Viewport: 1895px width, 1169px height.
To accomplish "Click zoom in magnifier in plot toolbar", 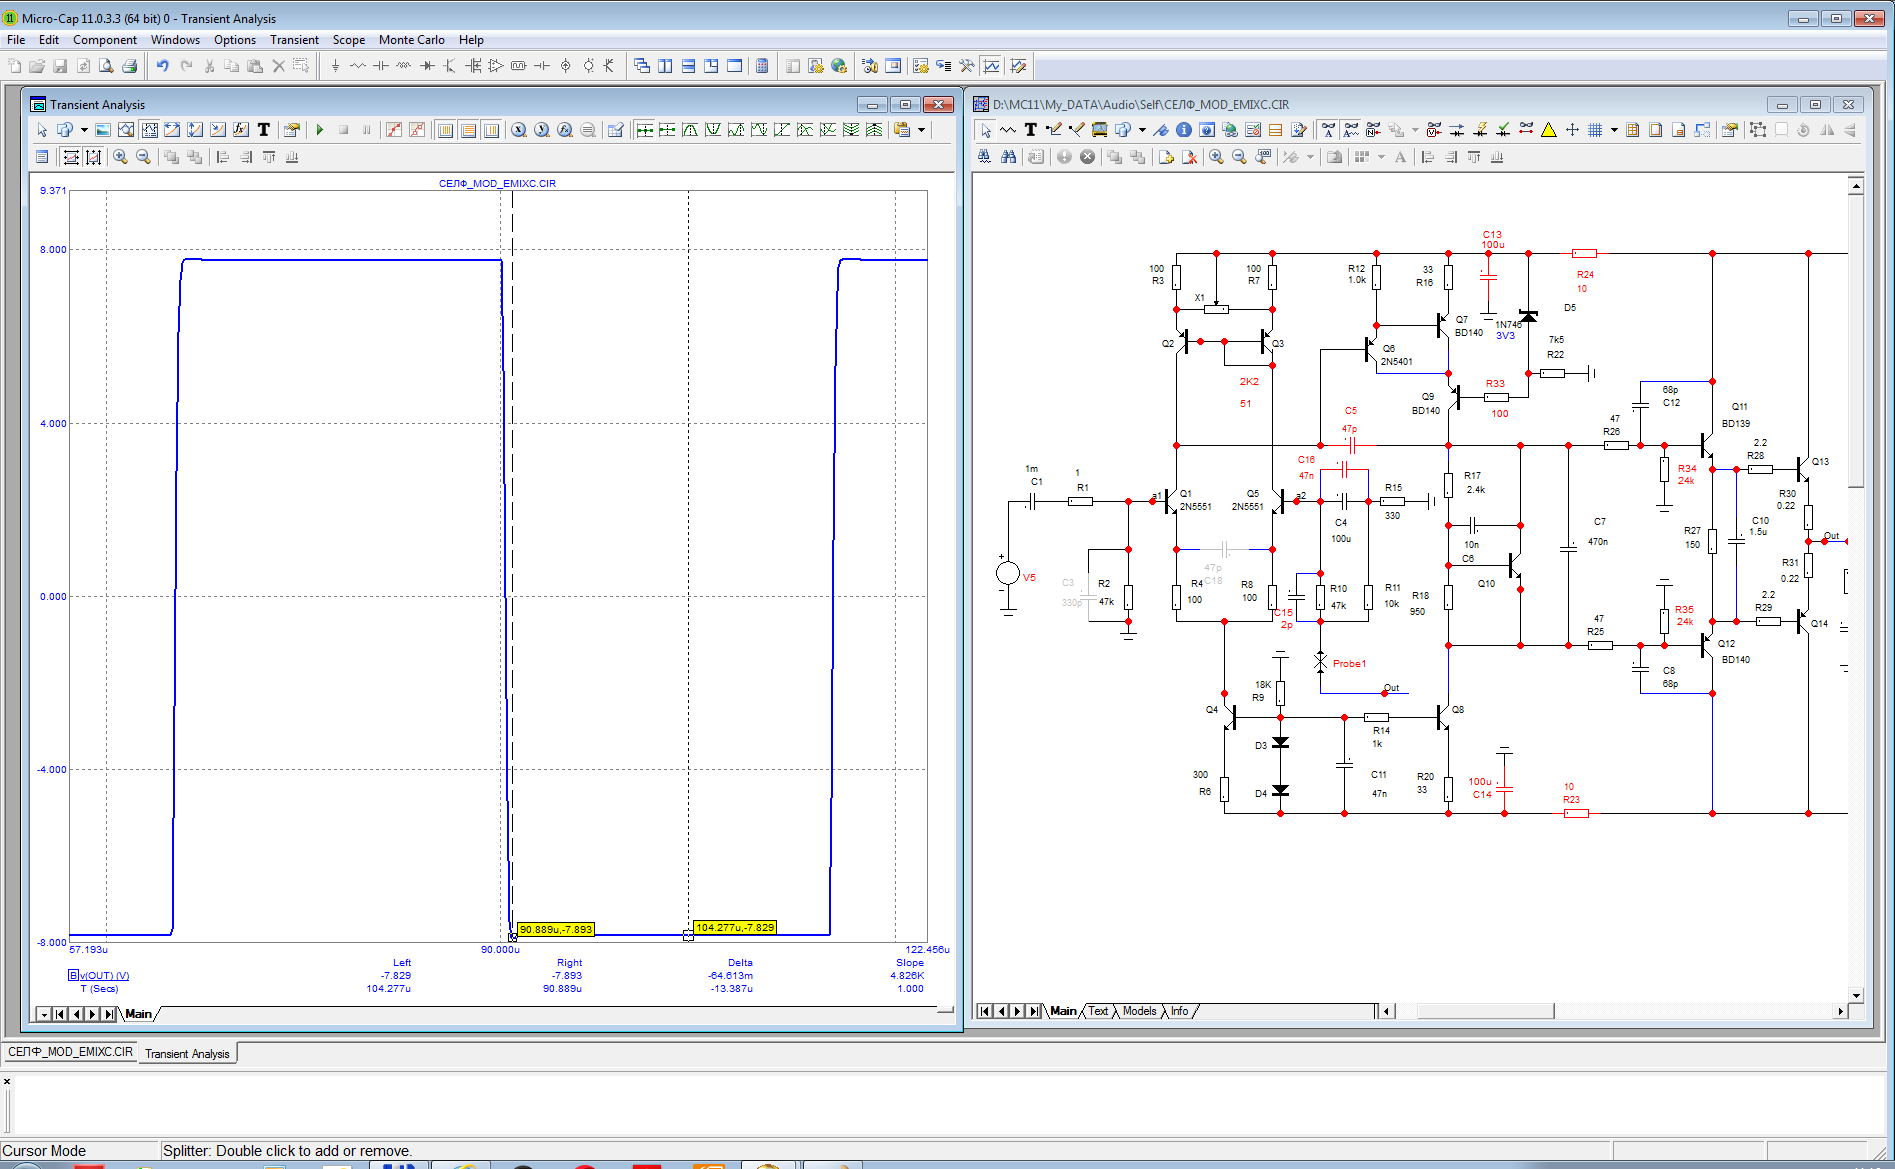I will coord(120,157).
